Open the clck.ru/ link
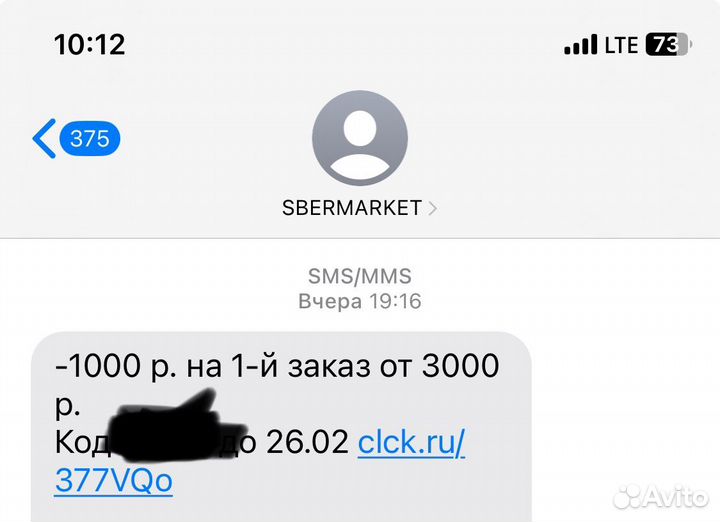Screen dimensions: 720x522 tap(411, 443)
